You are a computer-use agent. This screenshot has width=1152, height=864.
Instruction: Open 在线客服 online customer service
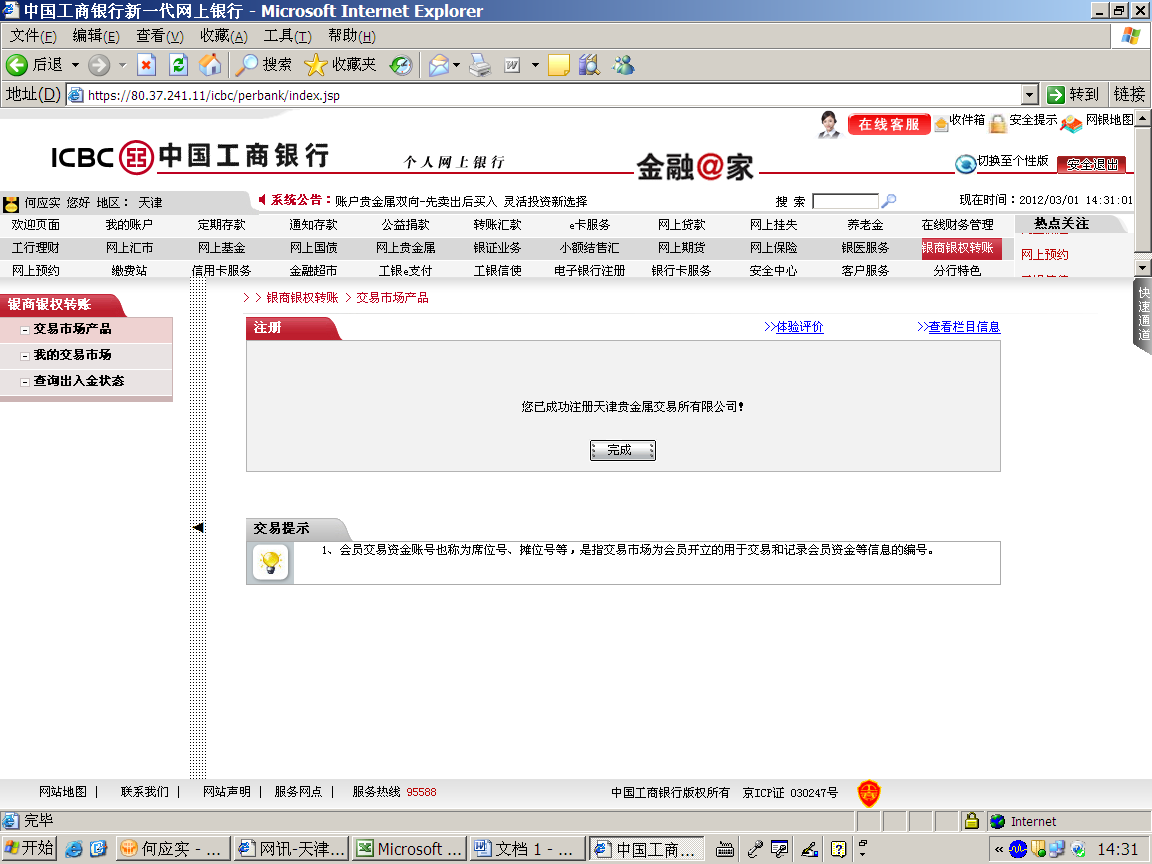[889, 124]
